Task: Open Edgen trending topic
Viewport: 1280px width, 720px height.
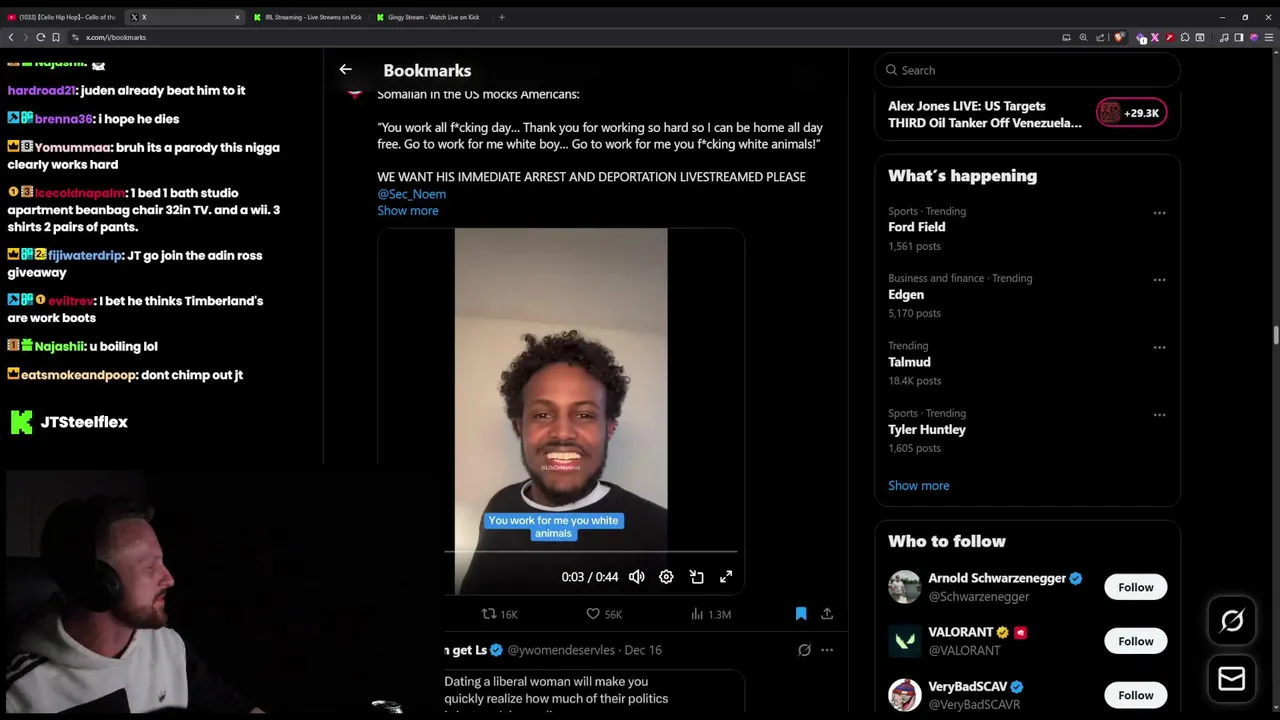Action: tap(906, 295)
